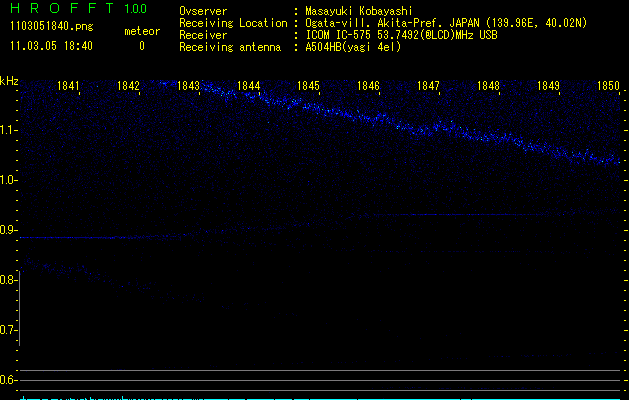This screenshot has height=400, width=629.
Task: Click the meteor count label
Action: (140, 31)
